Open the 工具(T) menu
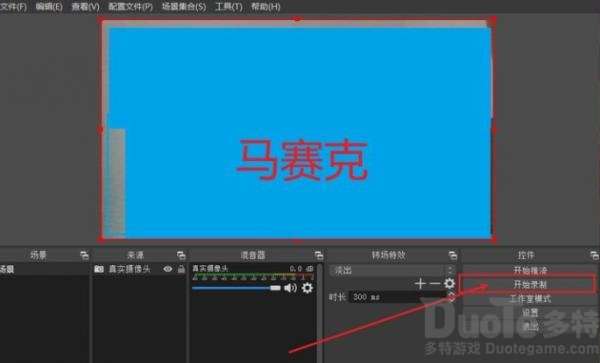This screenshot has height=363, width=600. [x=228, y=7]
